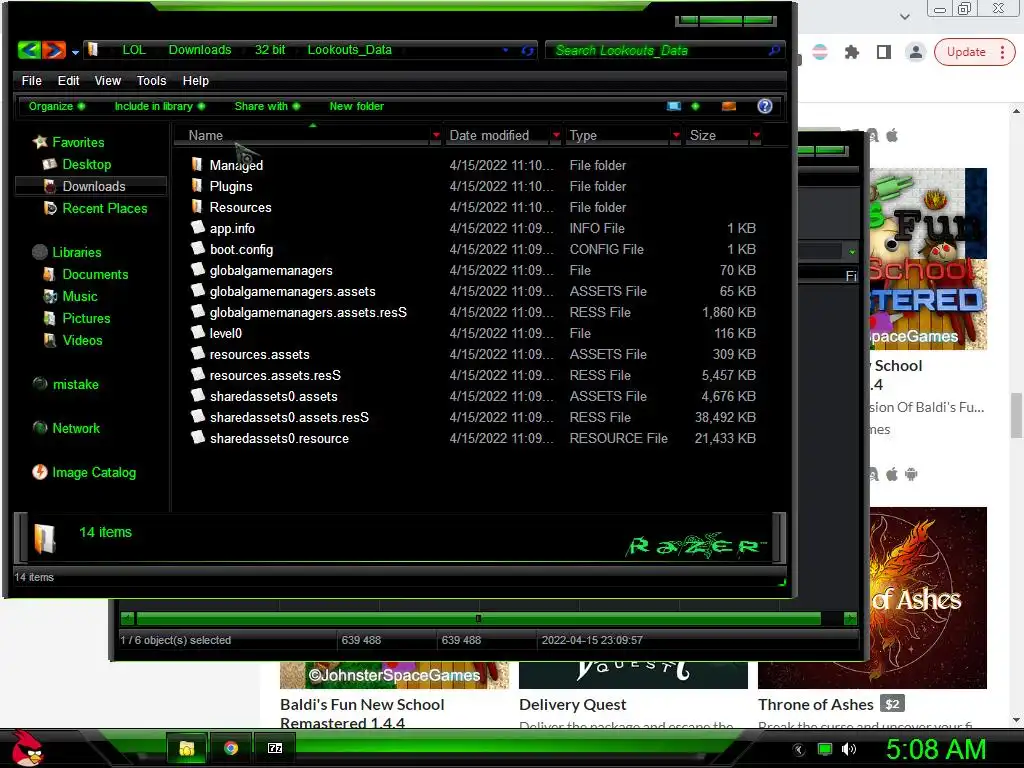Select the app.info file
This screenshot has width=1024, height=768.
click(x=232, y=229)
